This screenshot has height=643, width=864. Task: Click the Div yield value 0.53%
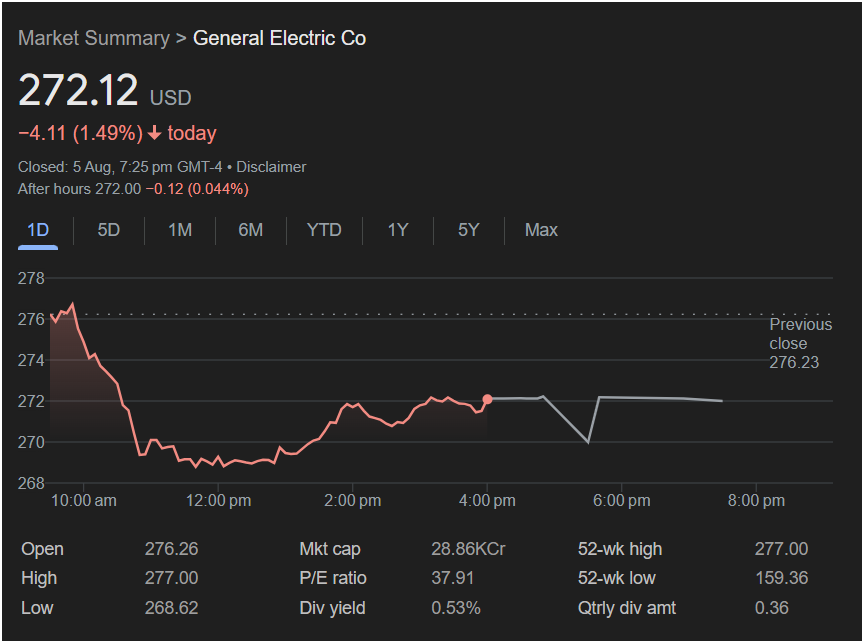tap(456, 608)
